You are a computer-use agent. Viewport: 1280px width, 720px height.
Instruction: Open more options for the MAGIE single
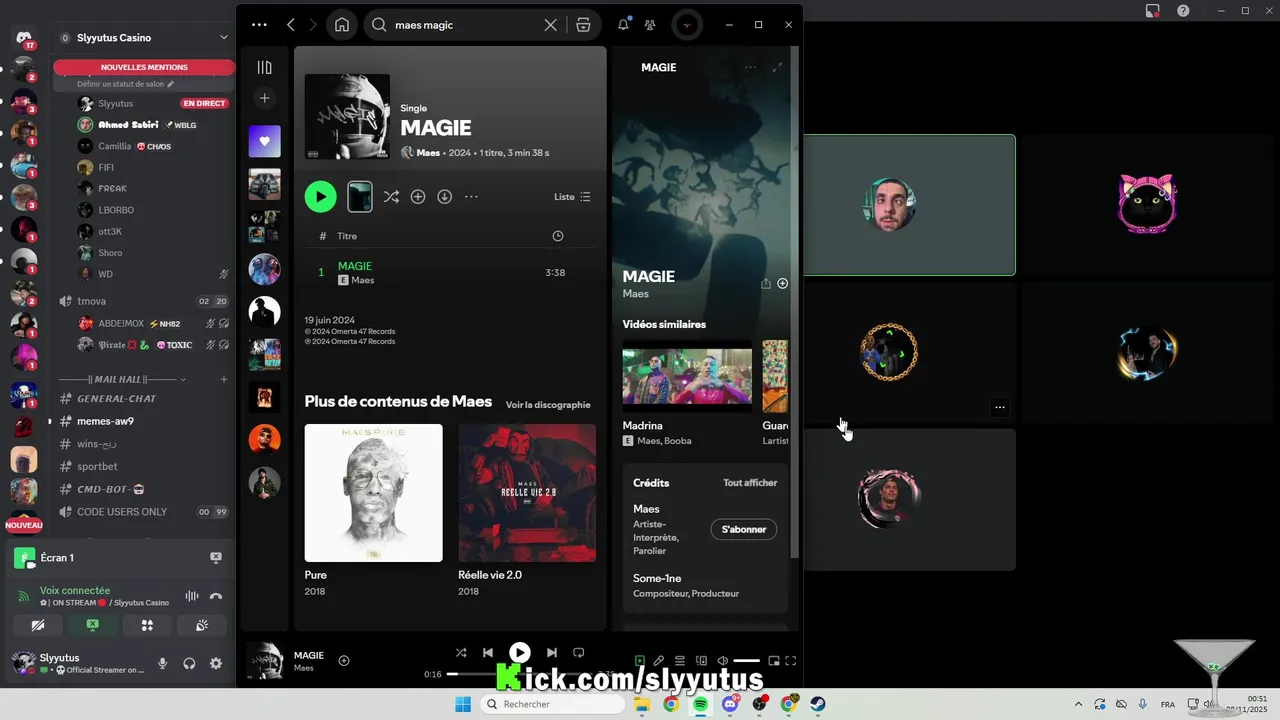pyautogui.click(x=471, y=197)
